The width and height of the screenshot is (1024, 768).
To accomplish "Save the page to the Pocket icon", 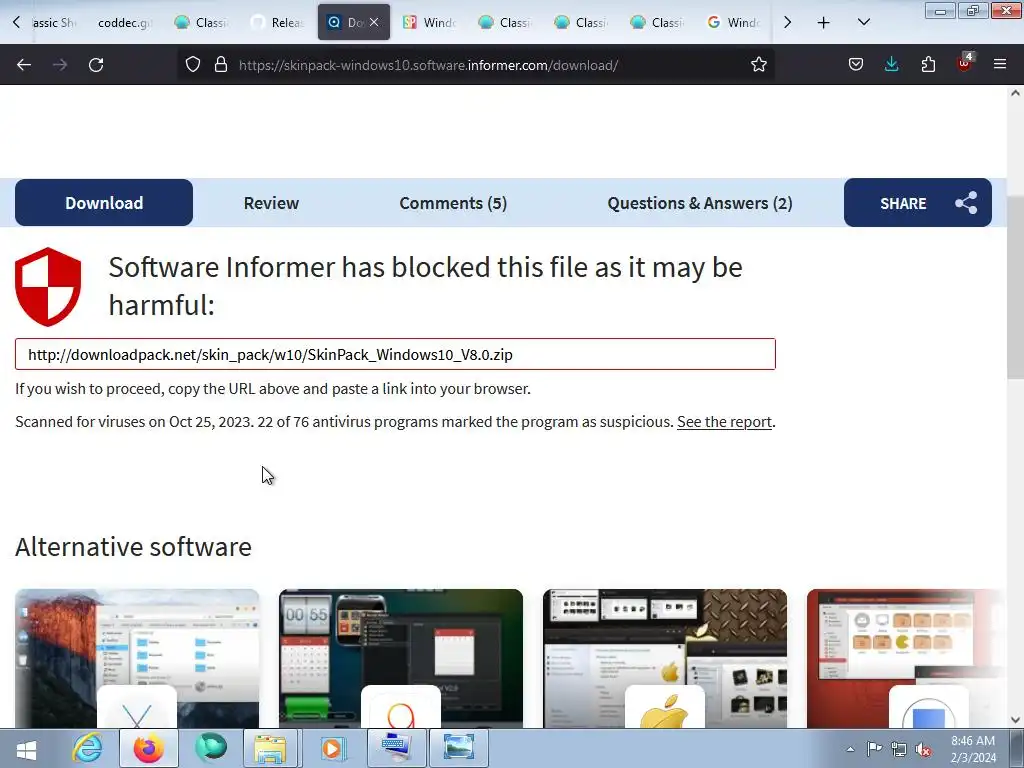I will click(856, 65).
